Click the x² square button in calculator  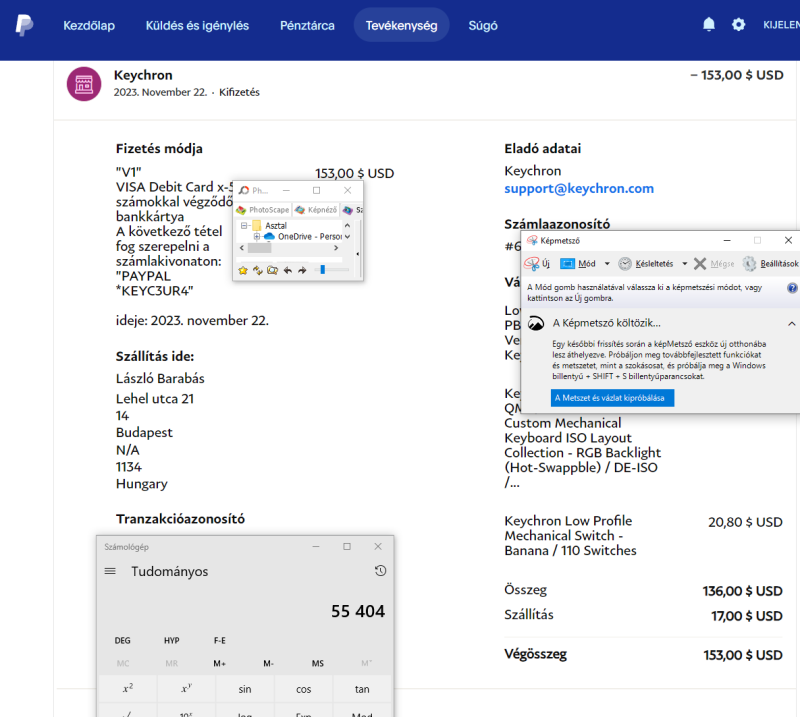pyautogui.click(x=128, y=689)
